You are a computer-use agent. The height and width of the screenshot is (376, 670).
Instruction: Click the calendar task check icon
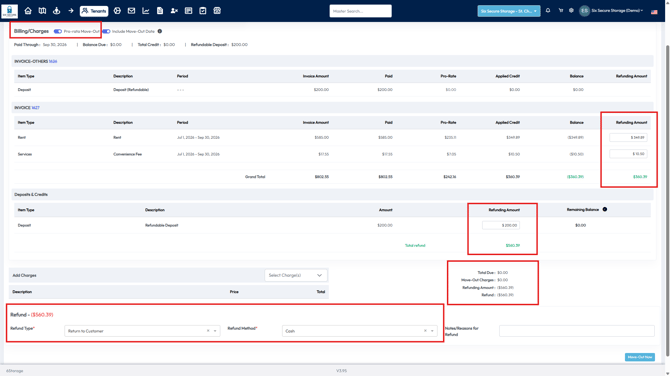[203, 11]
